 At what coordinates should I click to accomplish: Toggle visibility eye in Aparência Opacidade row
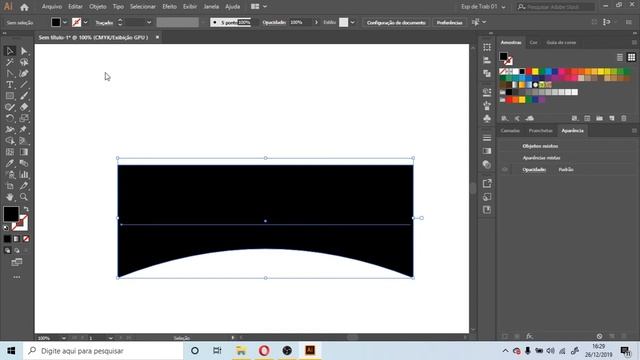(505, 169)
